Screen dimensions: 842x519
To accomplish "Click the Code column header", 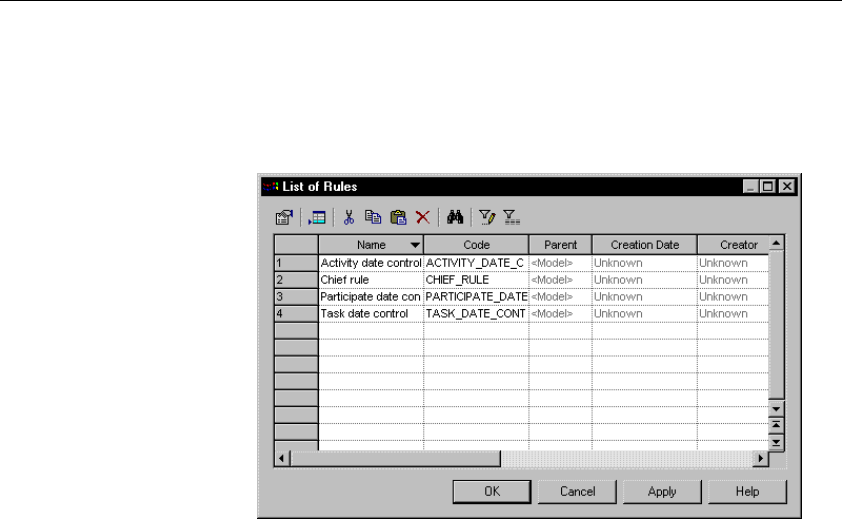I will tap(476, 245).
